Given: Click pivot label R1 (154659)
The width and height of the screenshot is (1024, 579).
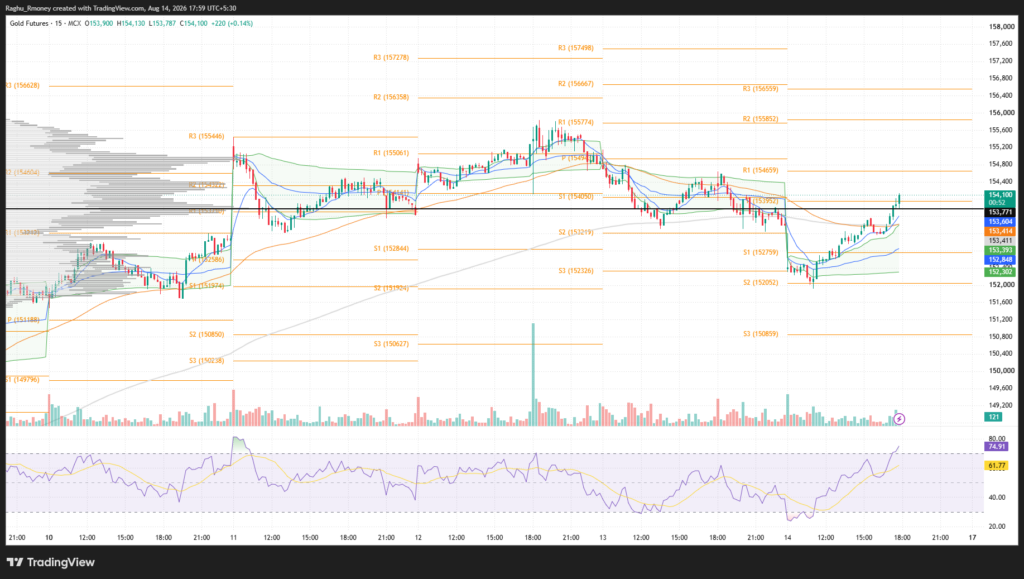Looking at the screenshot, I should tap(760, 170).
